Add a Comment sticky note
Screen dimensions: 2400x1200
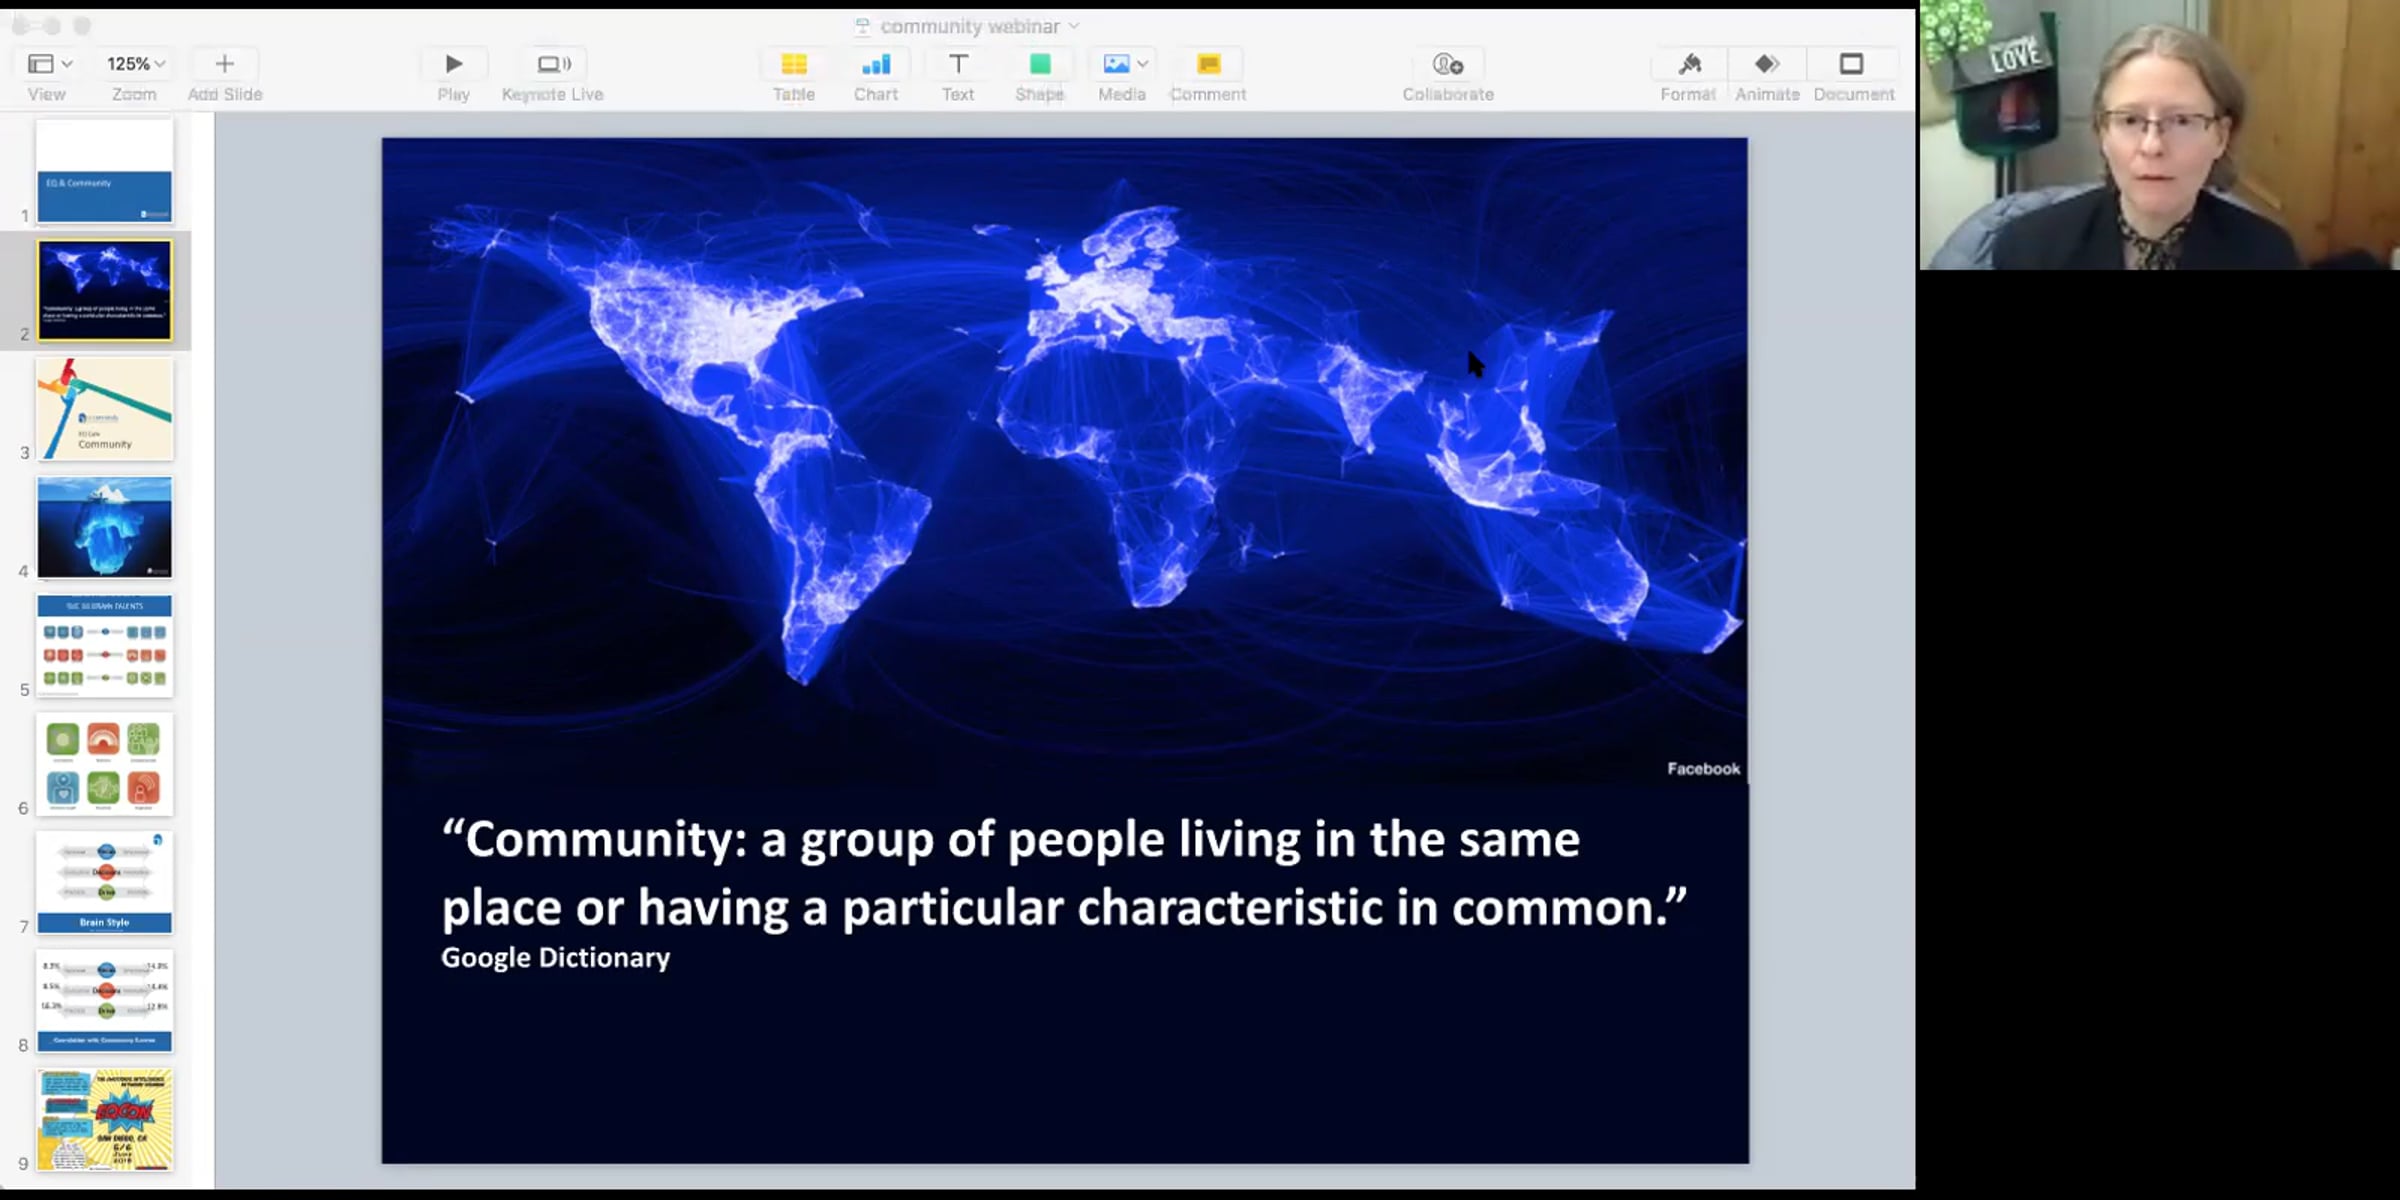1208,65
